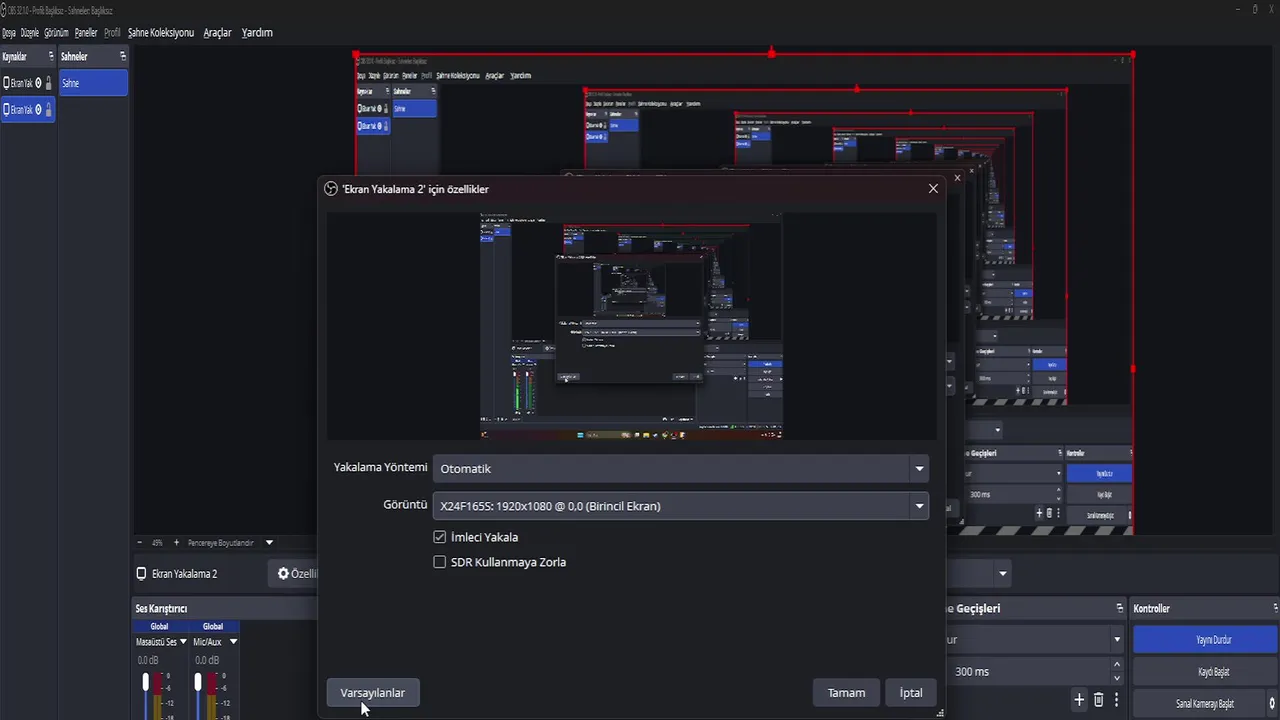
Task: Click the OBS logo in the properties dialog title
Action: point(331,189)
